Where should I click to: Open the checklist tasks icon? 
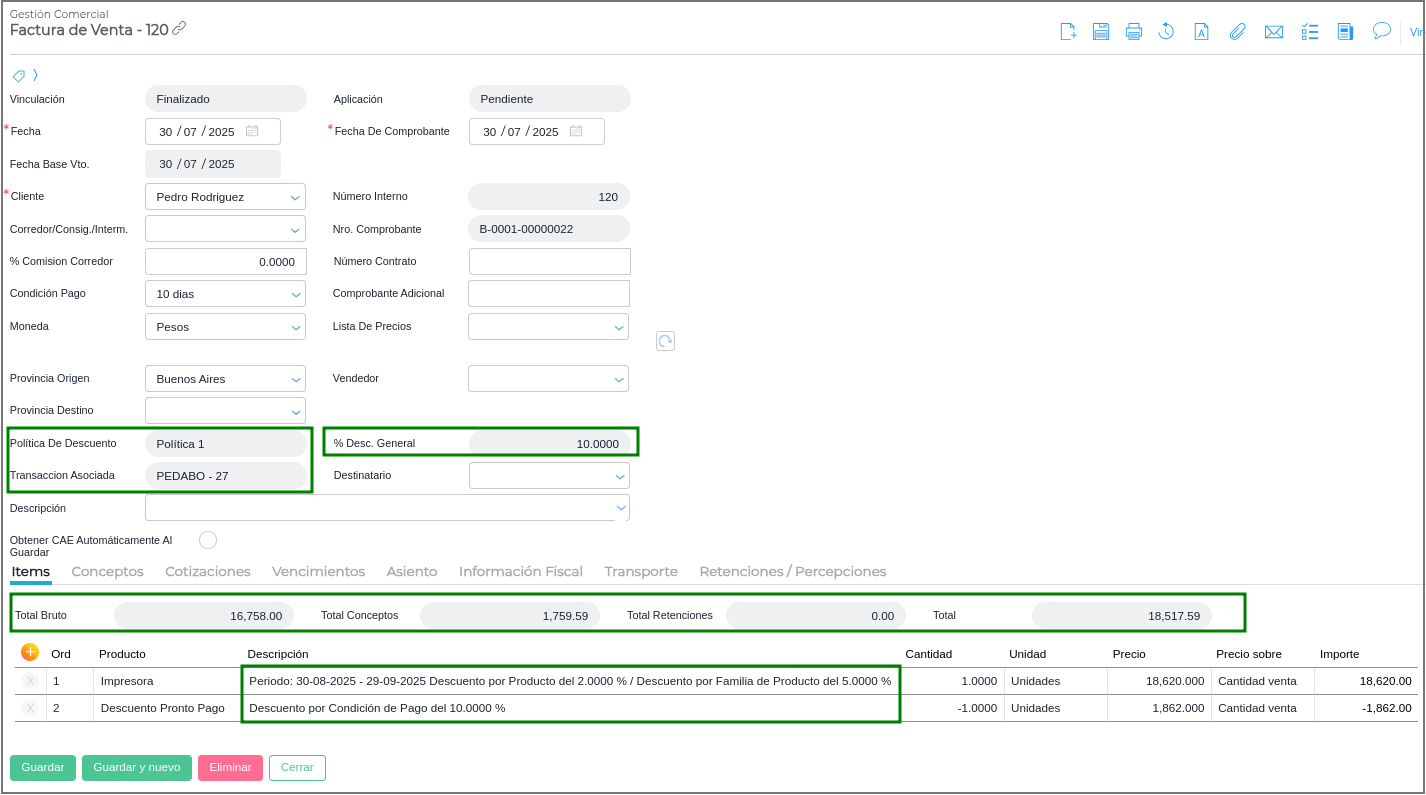(x=1310, y=32)
